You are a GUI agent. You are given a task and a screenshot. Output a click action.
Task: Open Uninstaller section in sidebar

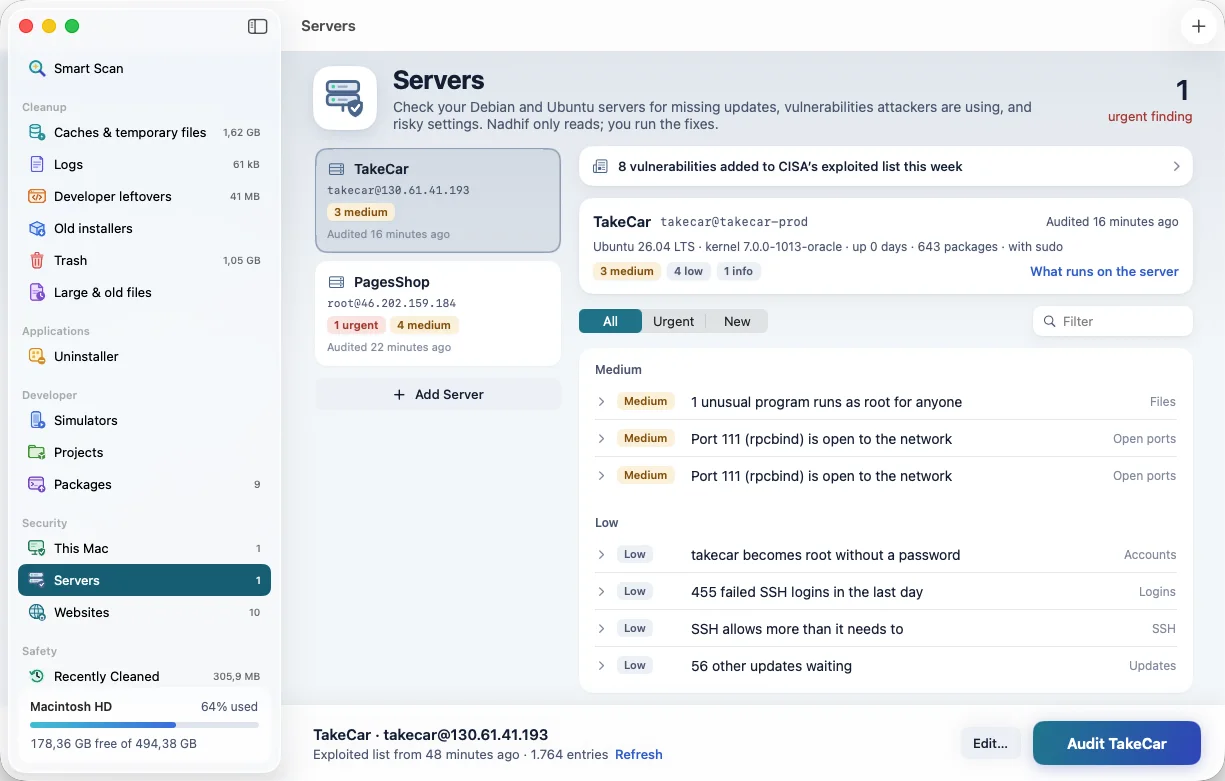[x=144, y=356]
